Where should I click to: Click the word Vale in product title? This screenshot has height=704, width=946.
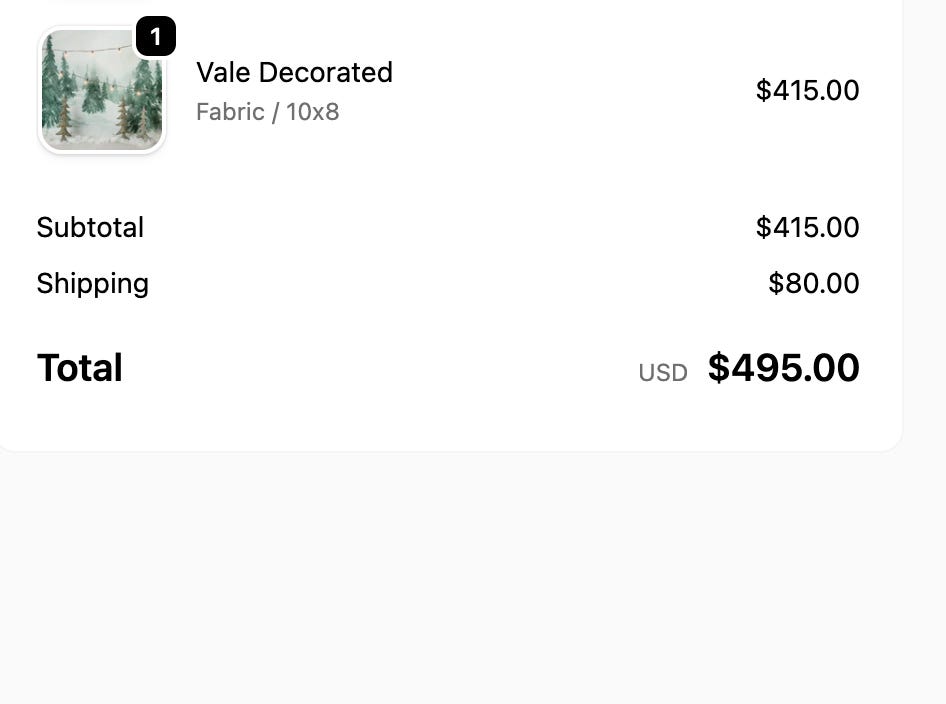click(x=223, y=73)
